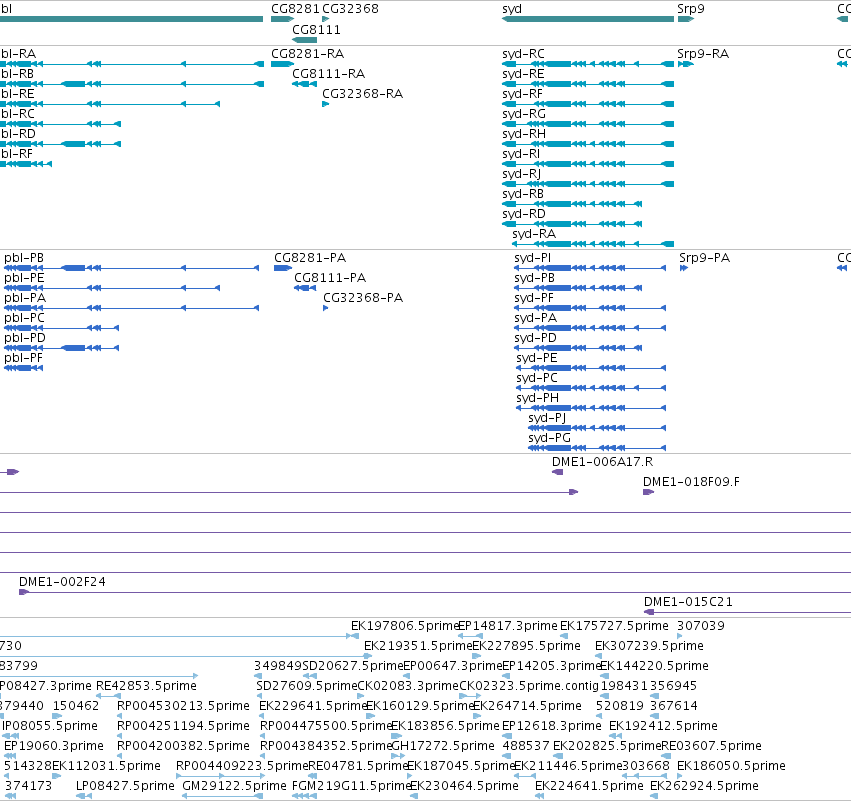Screen dimensions: 851x801
Task: Click transcript label syd-RI
Action: point(521,154)
